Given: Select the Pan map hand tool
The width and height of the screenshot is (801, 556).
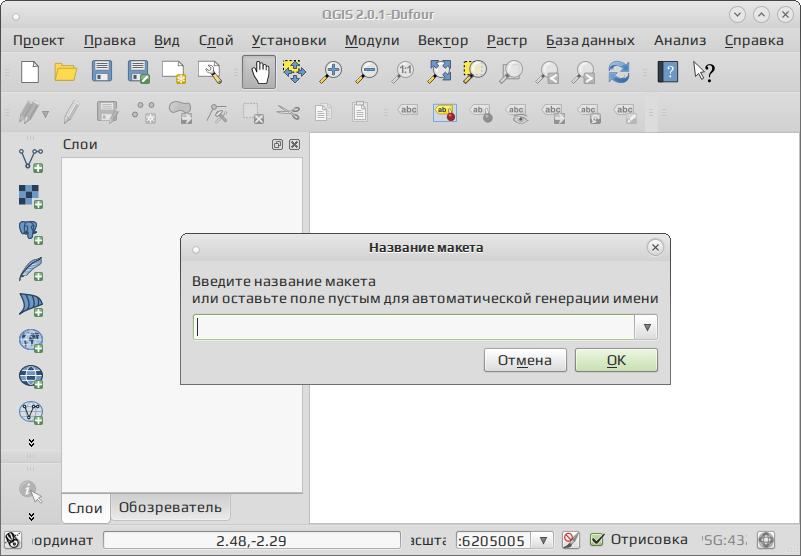Looking at the screenshot, I should pyautogui.click(x=259, y=72).
